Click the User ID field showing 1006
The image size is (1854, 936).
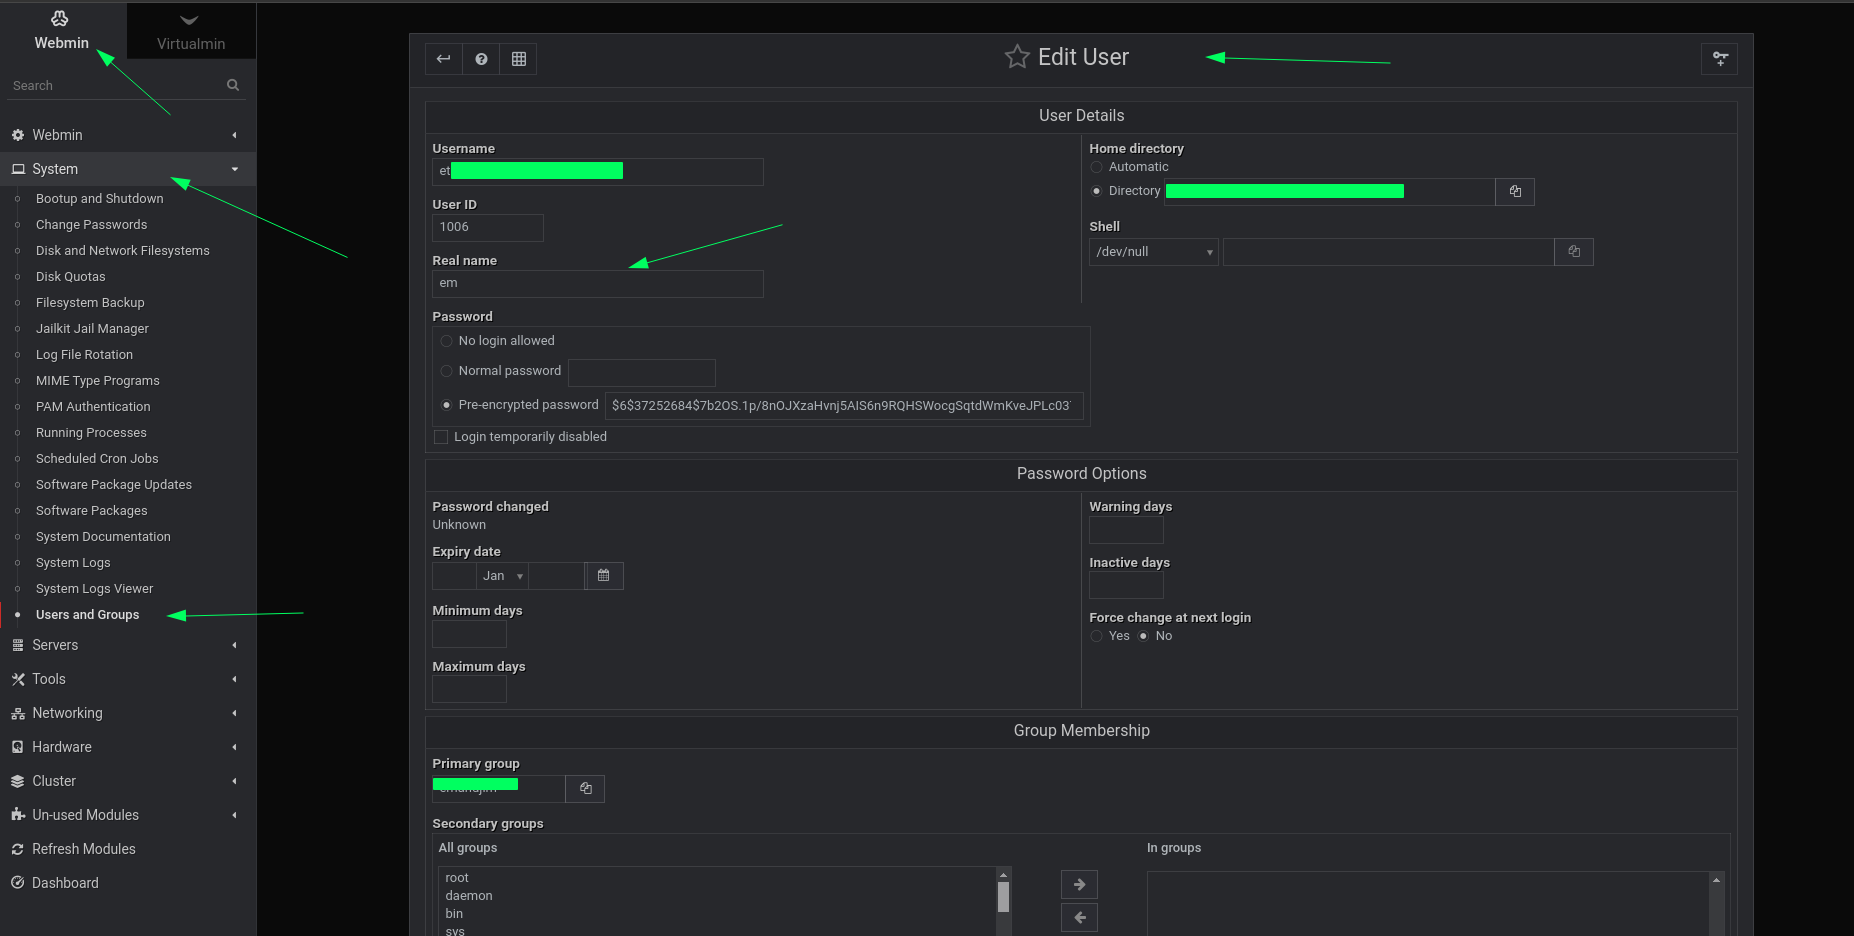point(487,228)
